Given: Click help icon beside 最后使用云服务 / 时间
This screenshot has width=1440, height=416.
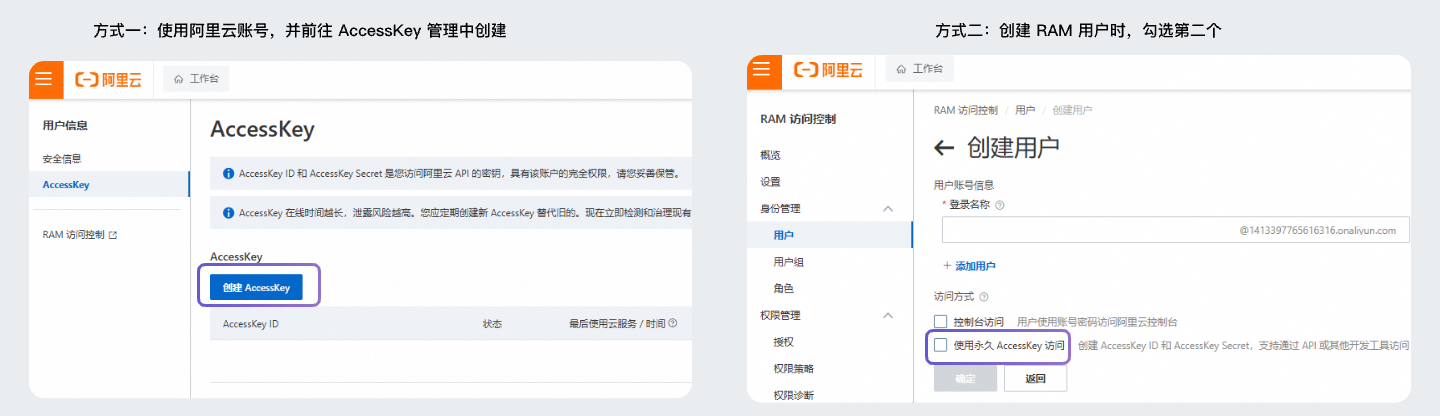Looking at the screenshot, I should pyautogui.click(x=673, y=324).
